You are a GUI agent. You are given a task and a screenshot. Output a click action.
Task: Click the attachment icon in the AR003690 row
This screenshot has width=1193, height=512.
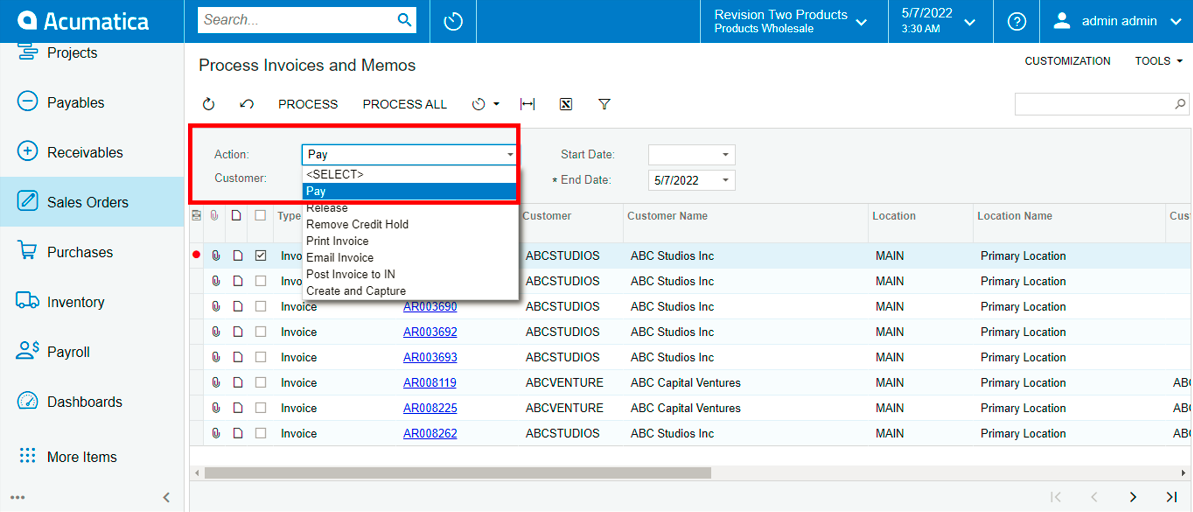216,307
